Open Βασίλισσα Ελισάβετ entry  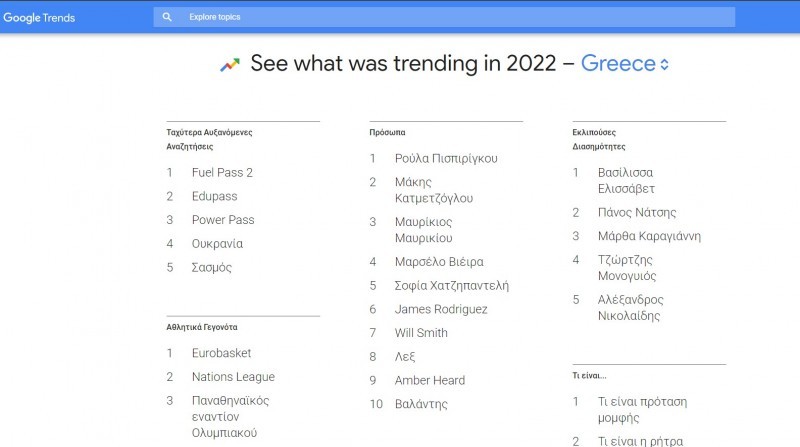click(x=626, y=180)
